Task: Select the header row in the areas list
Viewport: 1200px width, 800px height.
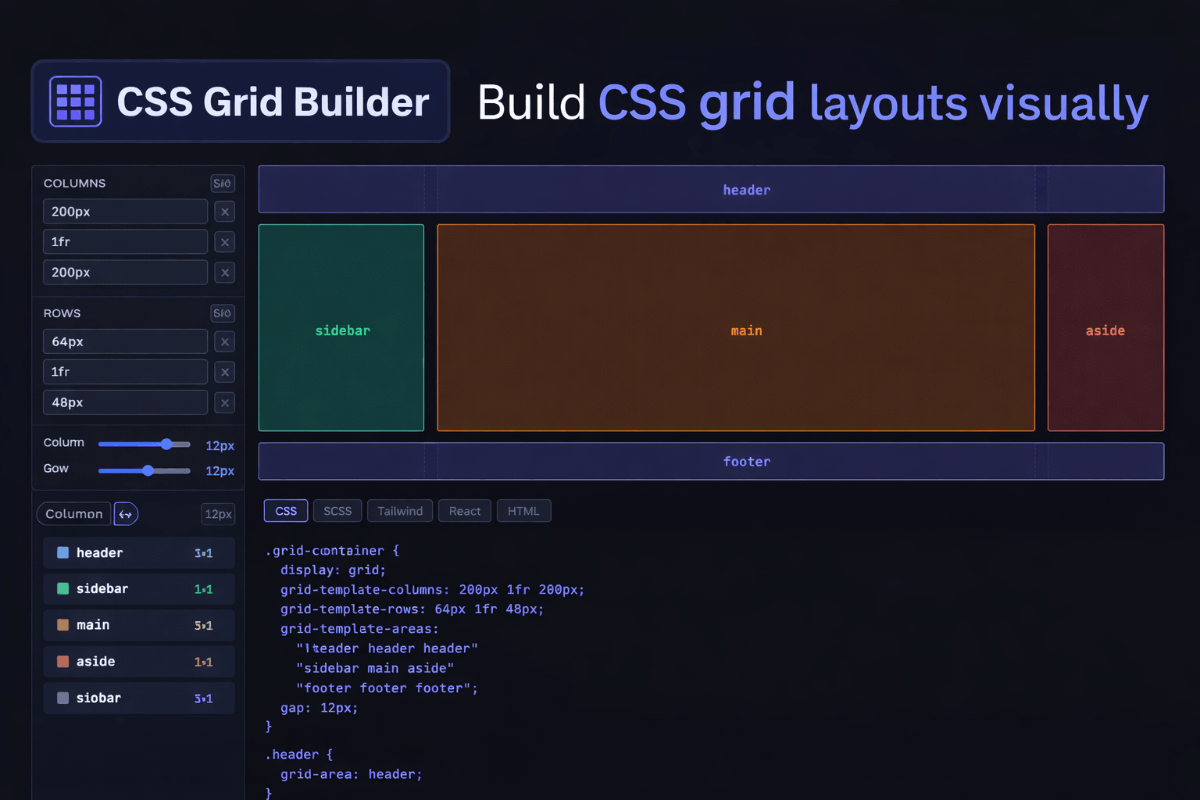Action: click(139, 553)
